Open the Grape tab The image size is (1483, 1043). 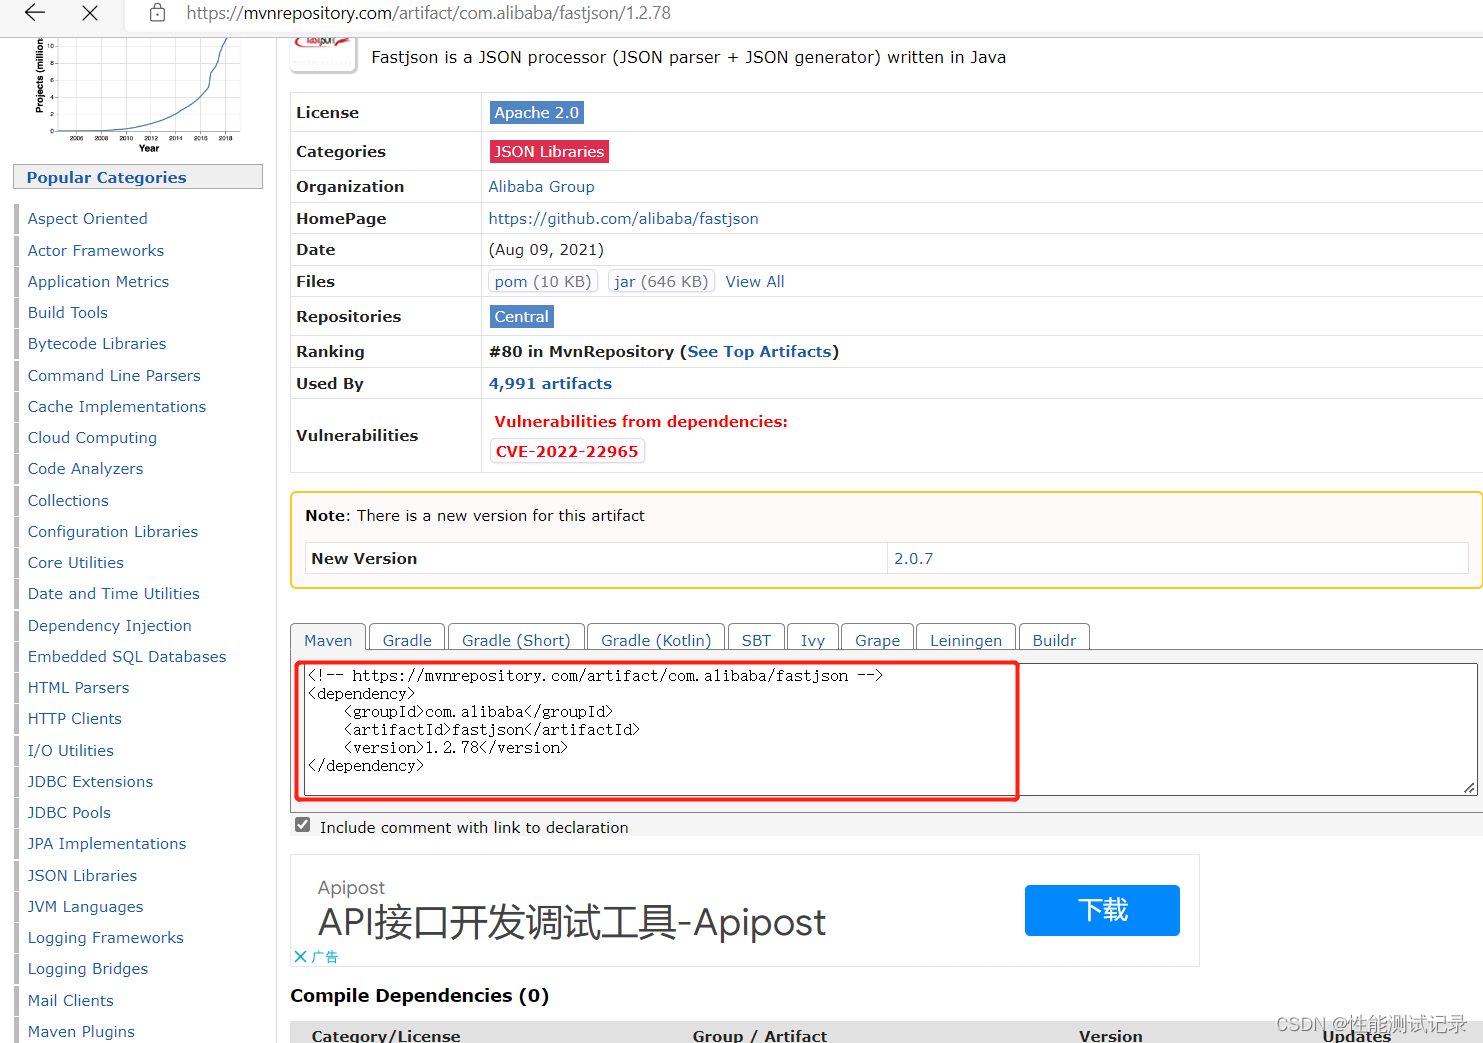point(877,640)
